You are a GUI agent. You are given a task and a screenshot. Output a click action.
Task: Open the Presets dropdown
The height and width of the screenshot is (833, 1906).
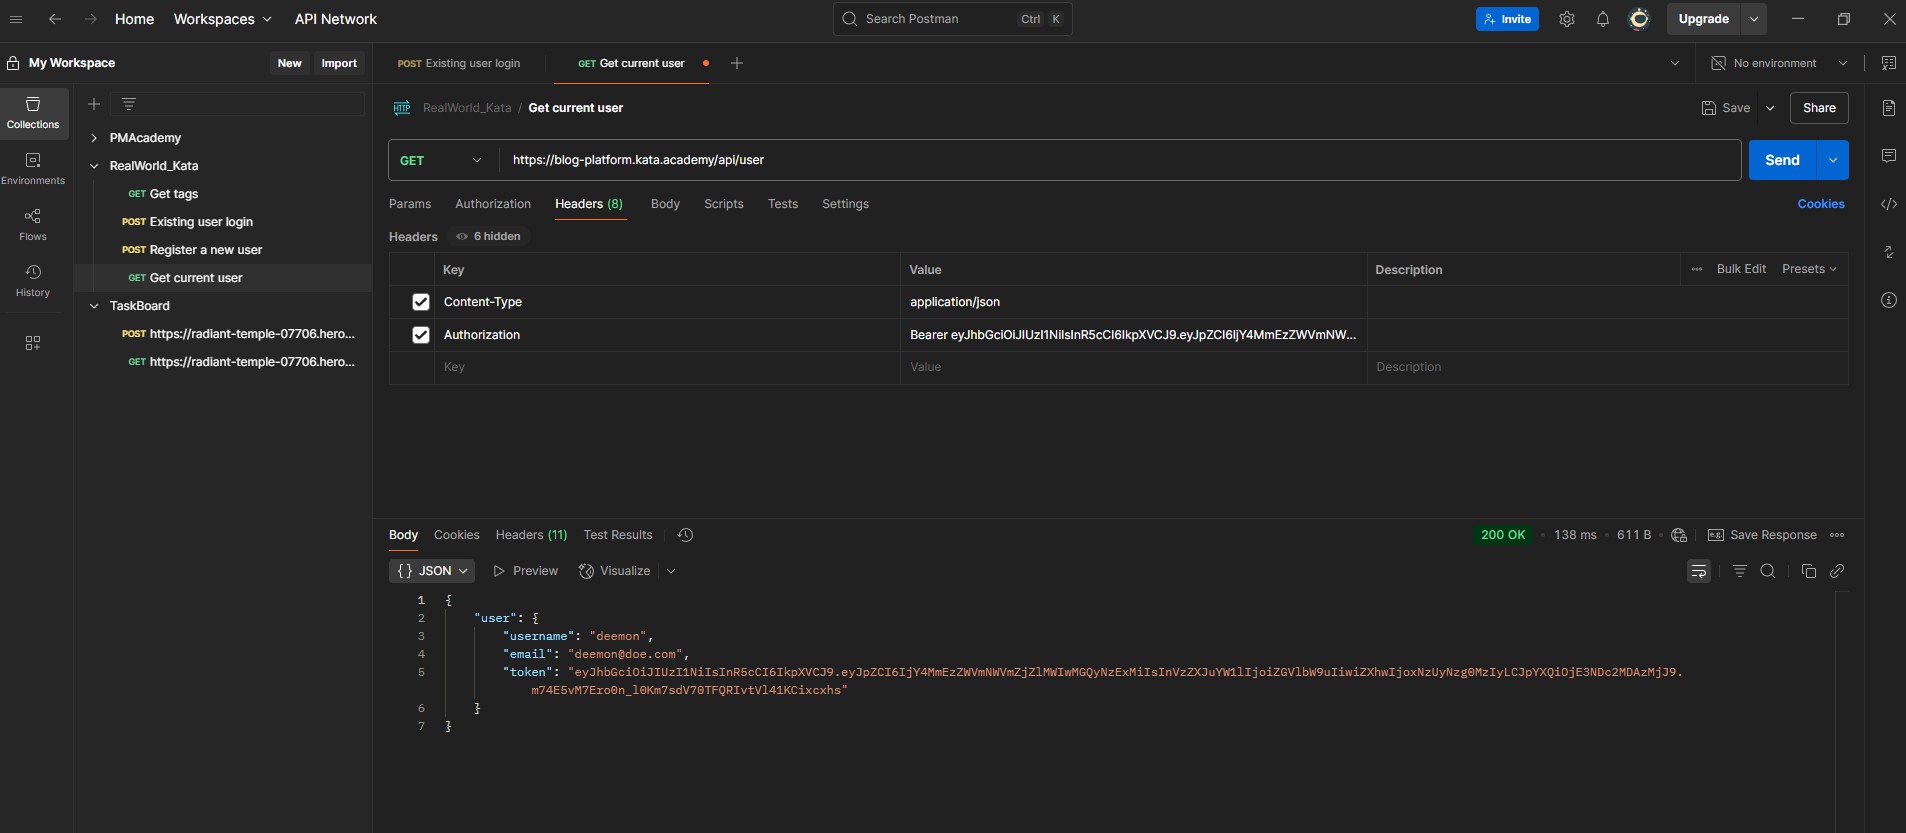1809,269
